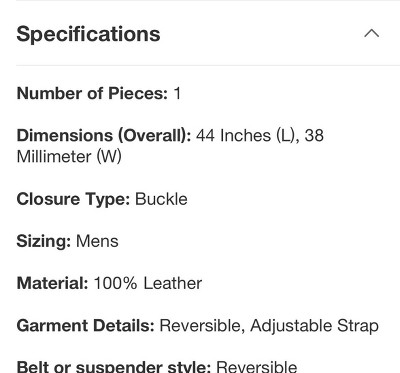This screenshot has height=373, width=400.
Task: Click the Adjustable Strap text
Action: click(x=314, y=326)
